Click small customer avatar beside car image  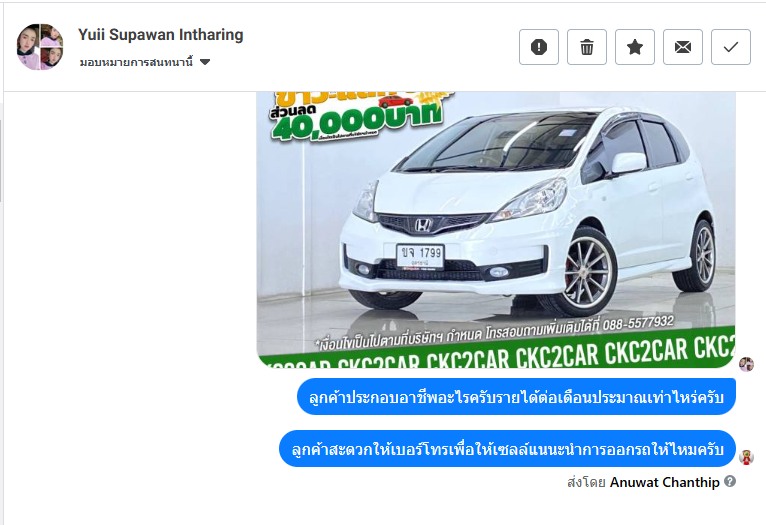746,364
